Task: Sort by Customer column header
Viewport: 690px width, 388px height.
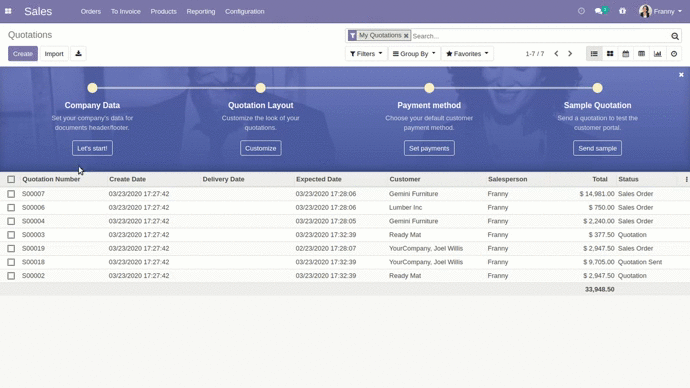Action: coord(405,179)
